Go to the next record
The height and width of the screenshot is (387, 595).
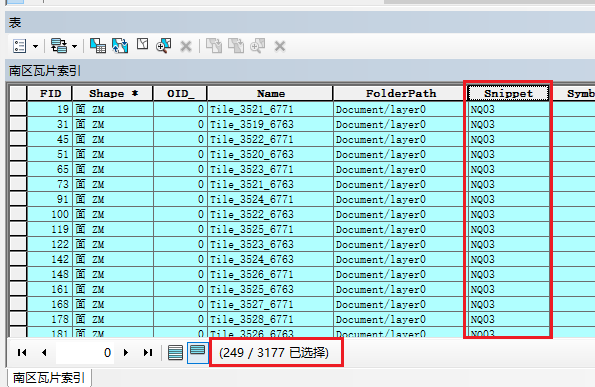tap(126, 352)
